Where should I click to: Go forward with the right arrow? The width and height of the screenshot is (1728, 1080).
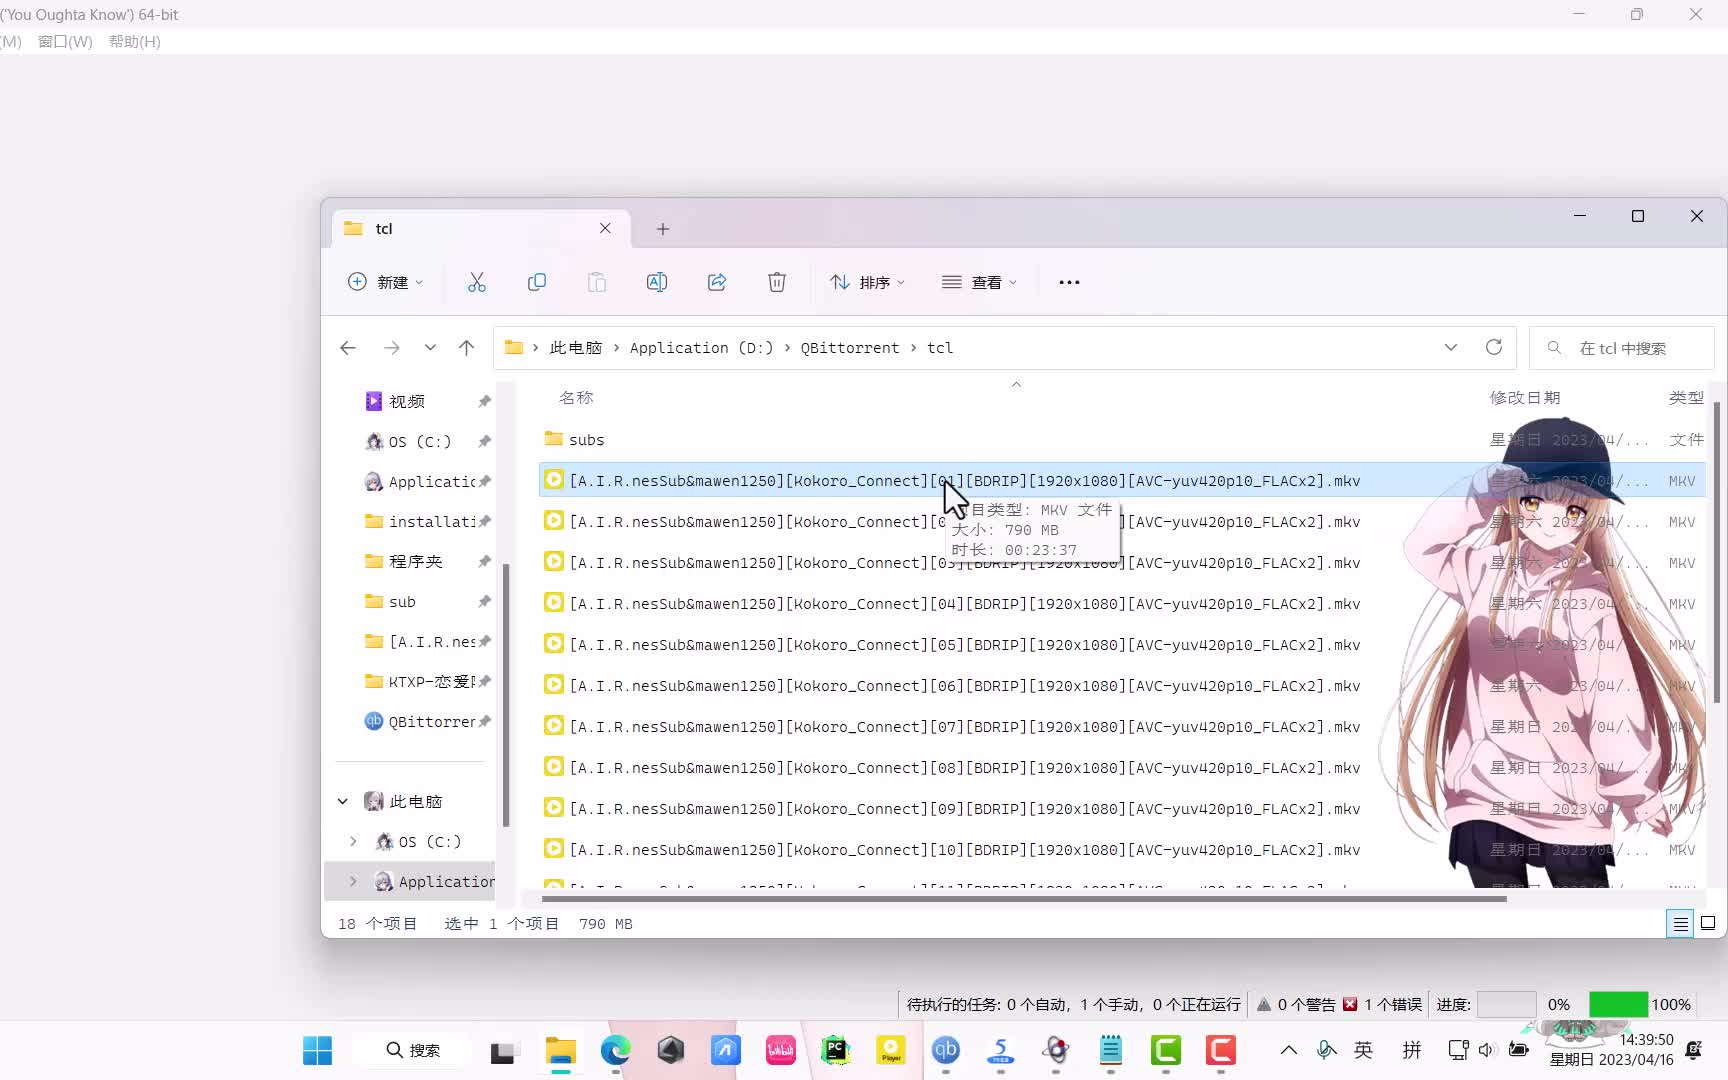coord(392,348)
